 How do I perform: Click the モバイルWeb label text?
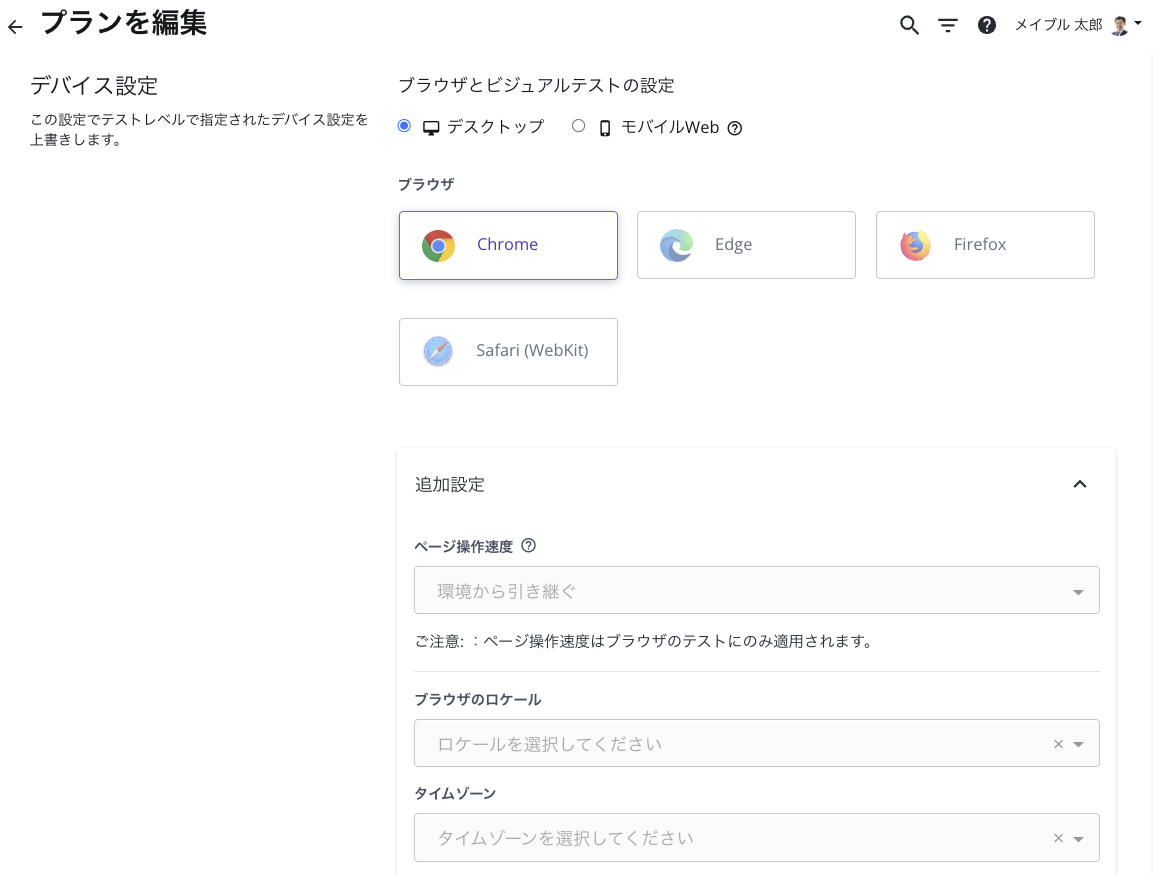[670, 127]
